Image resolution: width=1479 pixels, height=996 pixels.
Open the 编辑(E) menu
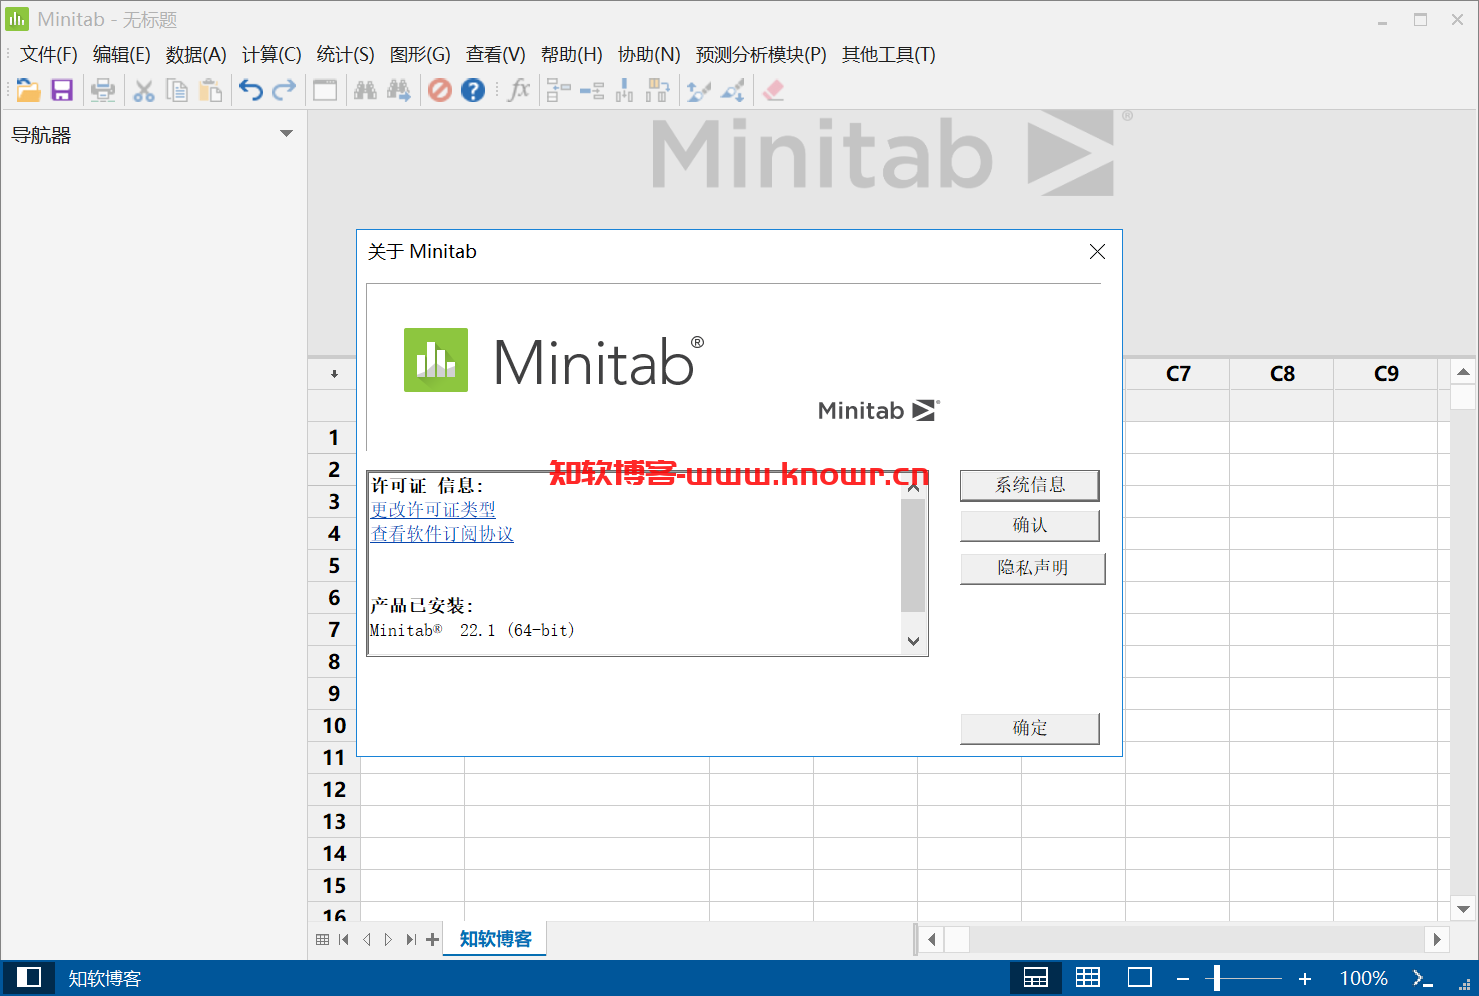pos(121,55)
